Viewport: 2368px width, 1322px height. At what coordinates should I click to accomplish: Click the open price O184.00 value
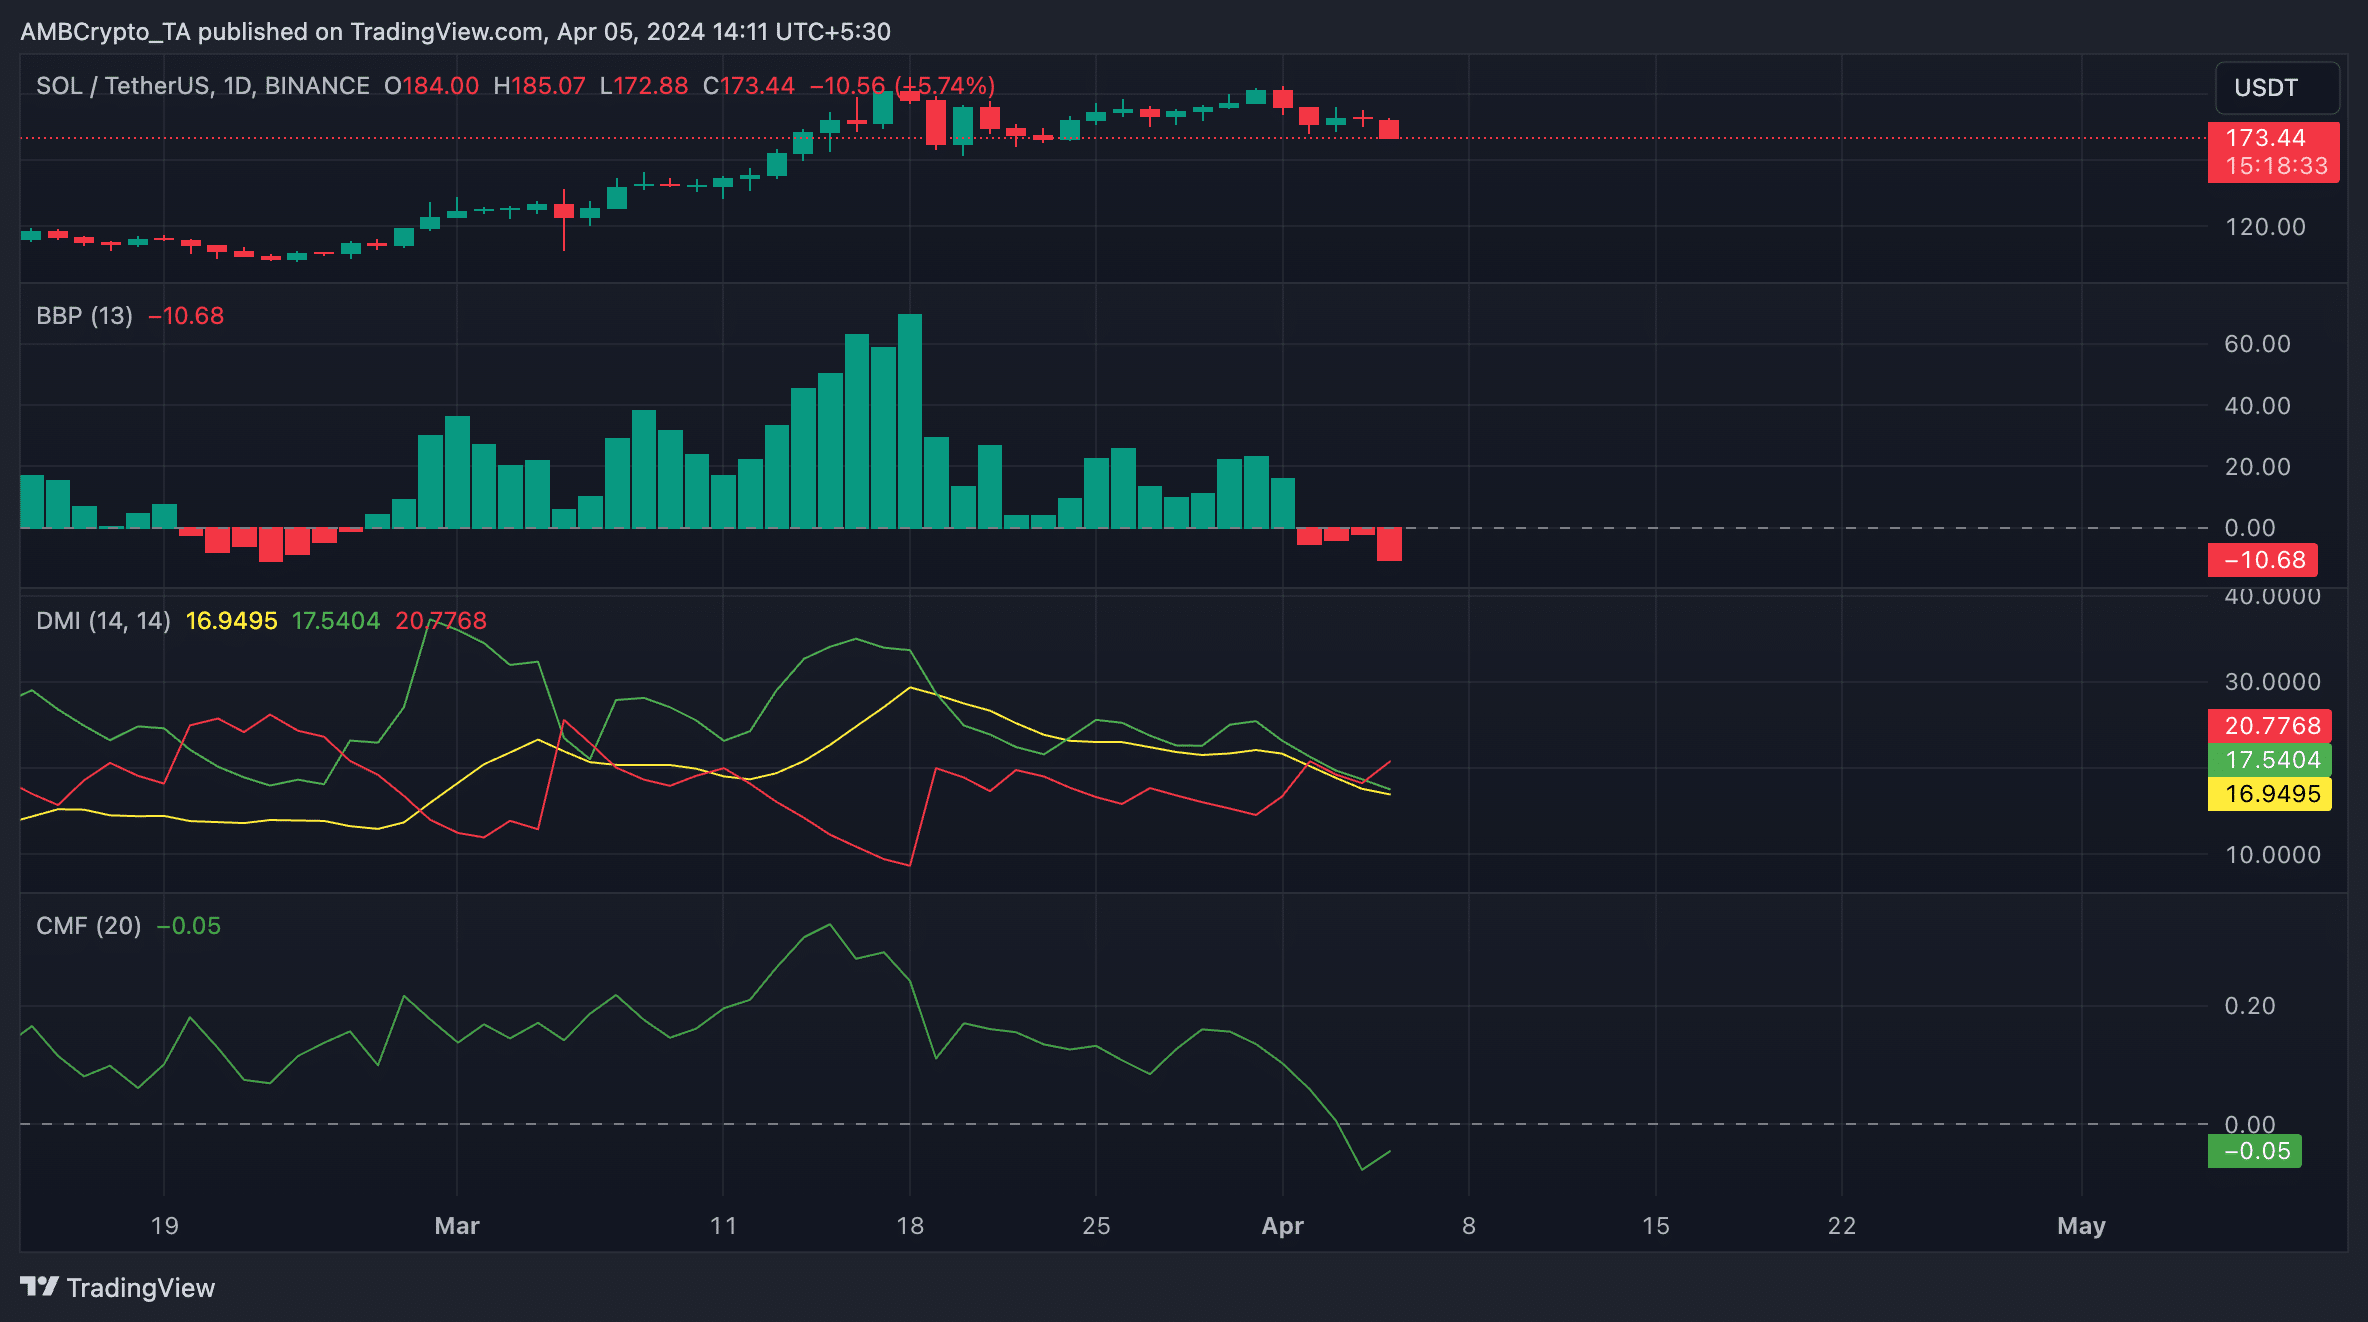[x=432, y=86]
